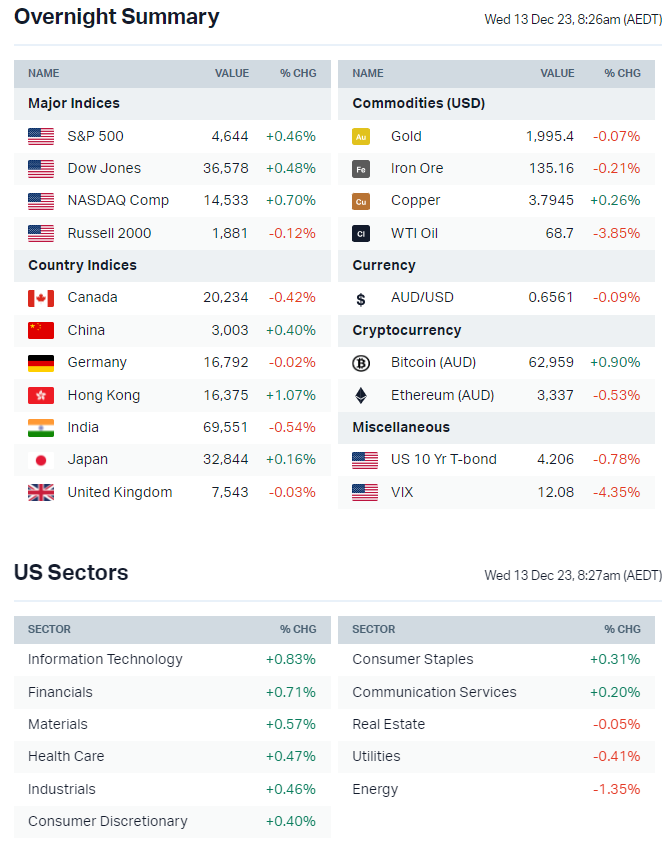Click the US Sectors heading
This screenshot has width=671, height=842.
[x=71, y=573]
